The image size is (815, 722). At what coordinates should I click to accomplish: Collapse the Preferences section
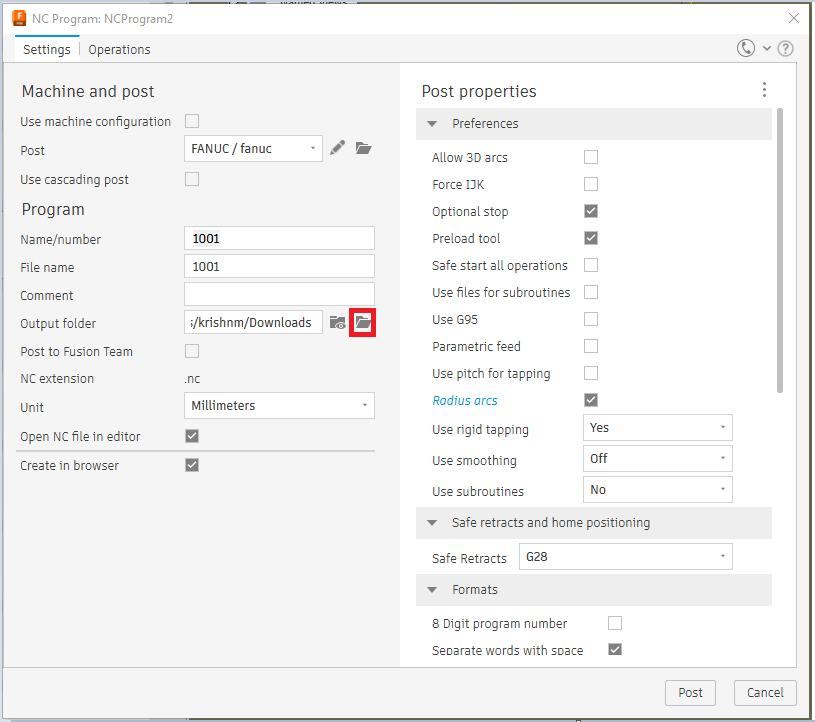click(432, 124)
